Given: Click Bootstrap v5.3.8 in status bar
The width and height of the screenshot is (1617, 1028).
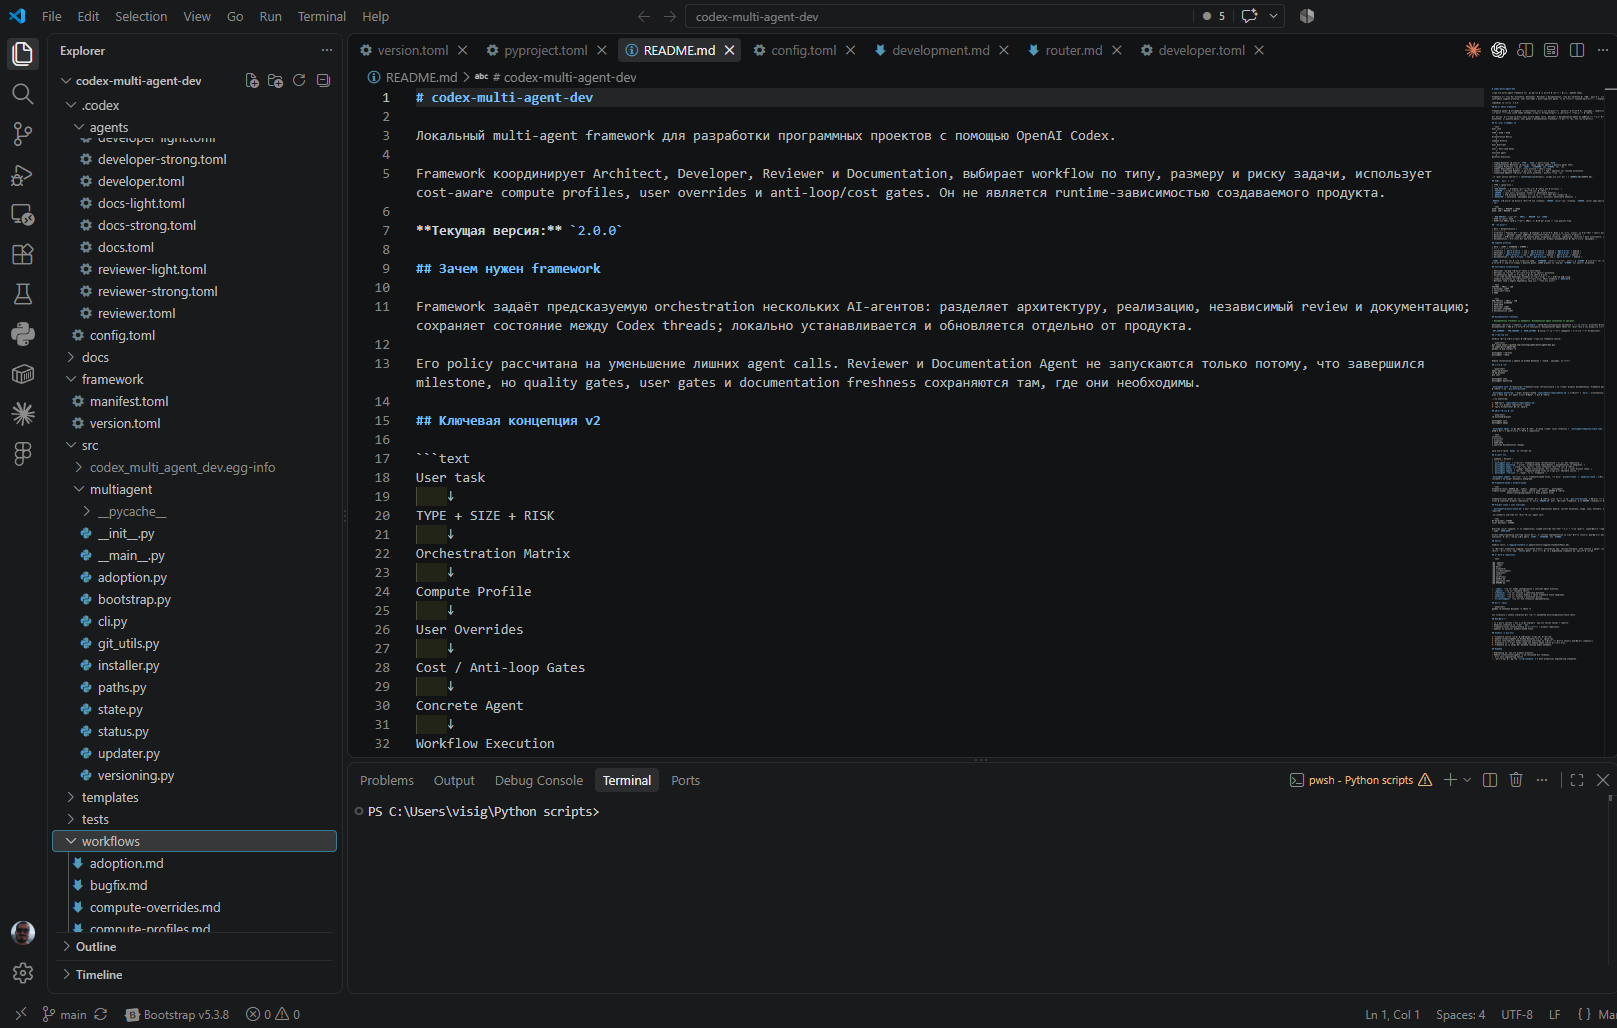Looking at the screenshot, I should click(x=177, y=1014).
